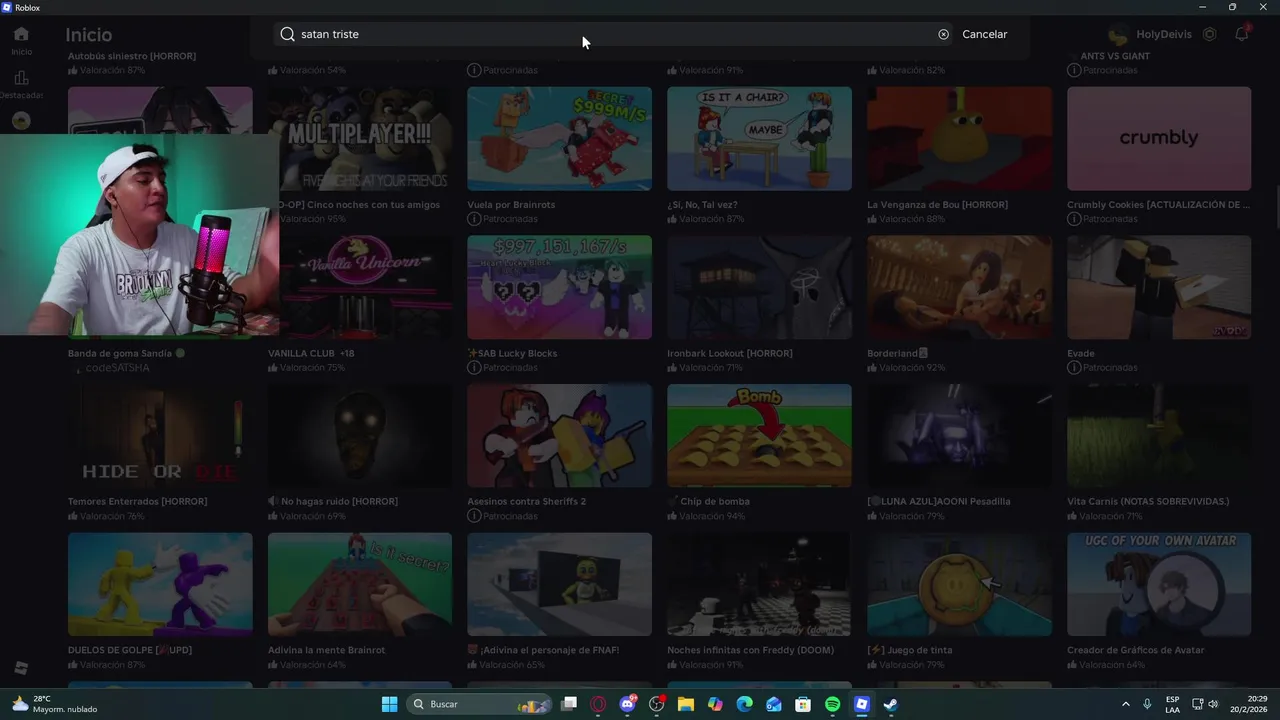
Task: Click the Roblox logo icon in the left sidebar
Action: point(21,668)
